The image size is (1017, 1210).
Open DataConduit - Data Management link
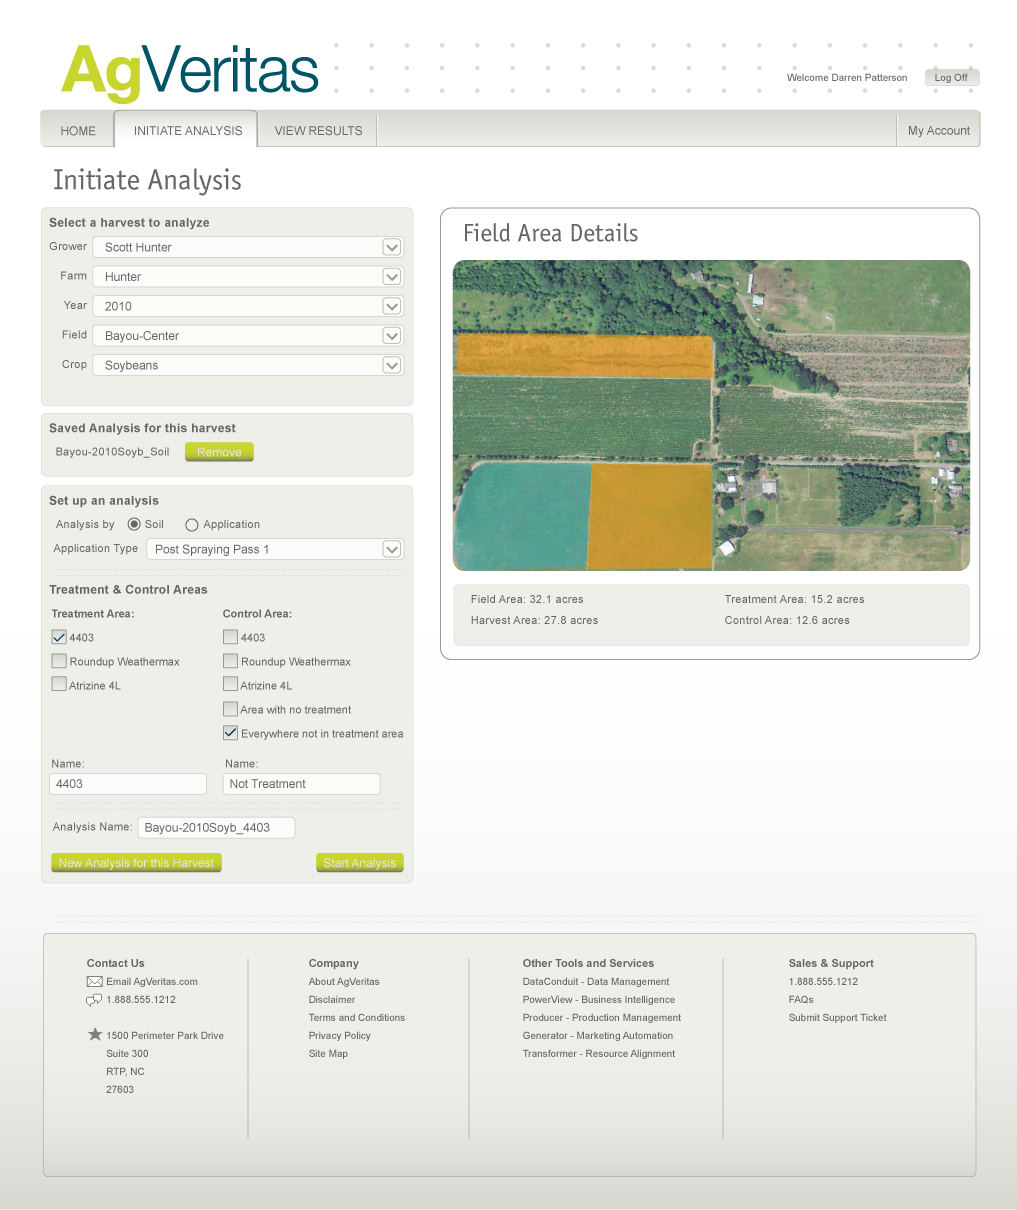point(596,982)
